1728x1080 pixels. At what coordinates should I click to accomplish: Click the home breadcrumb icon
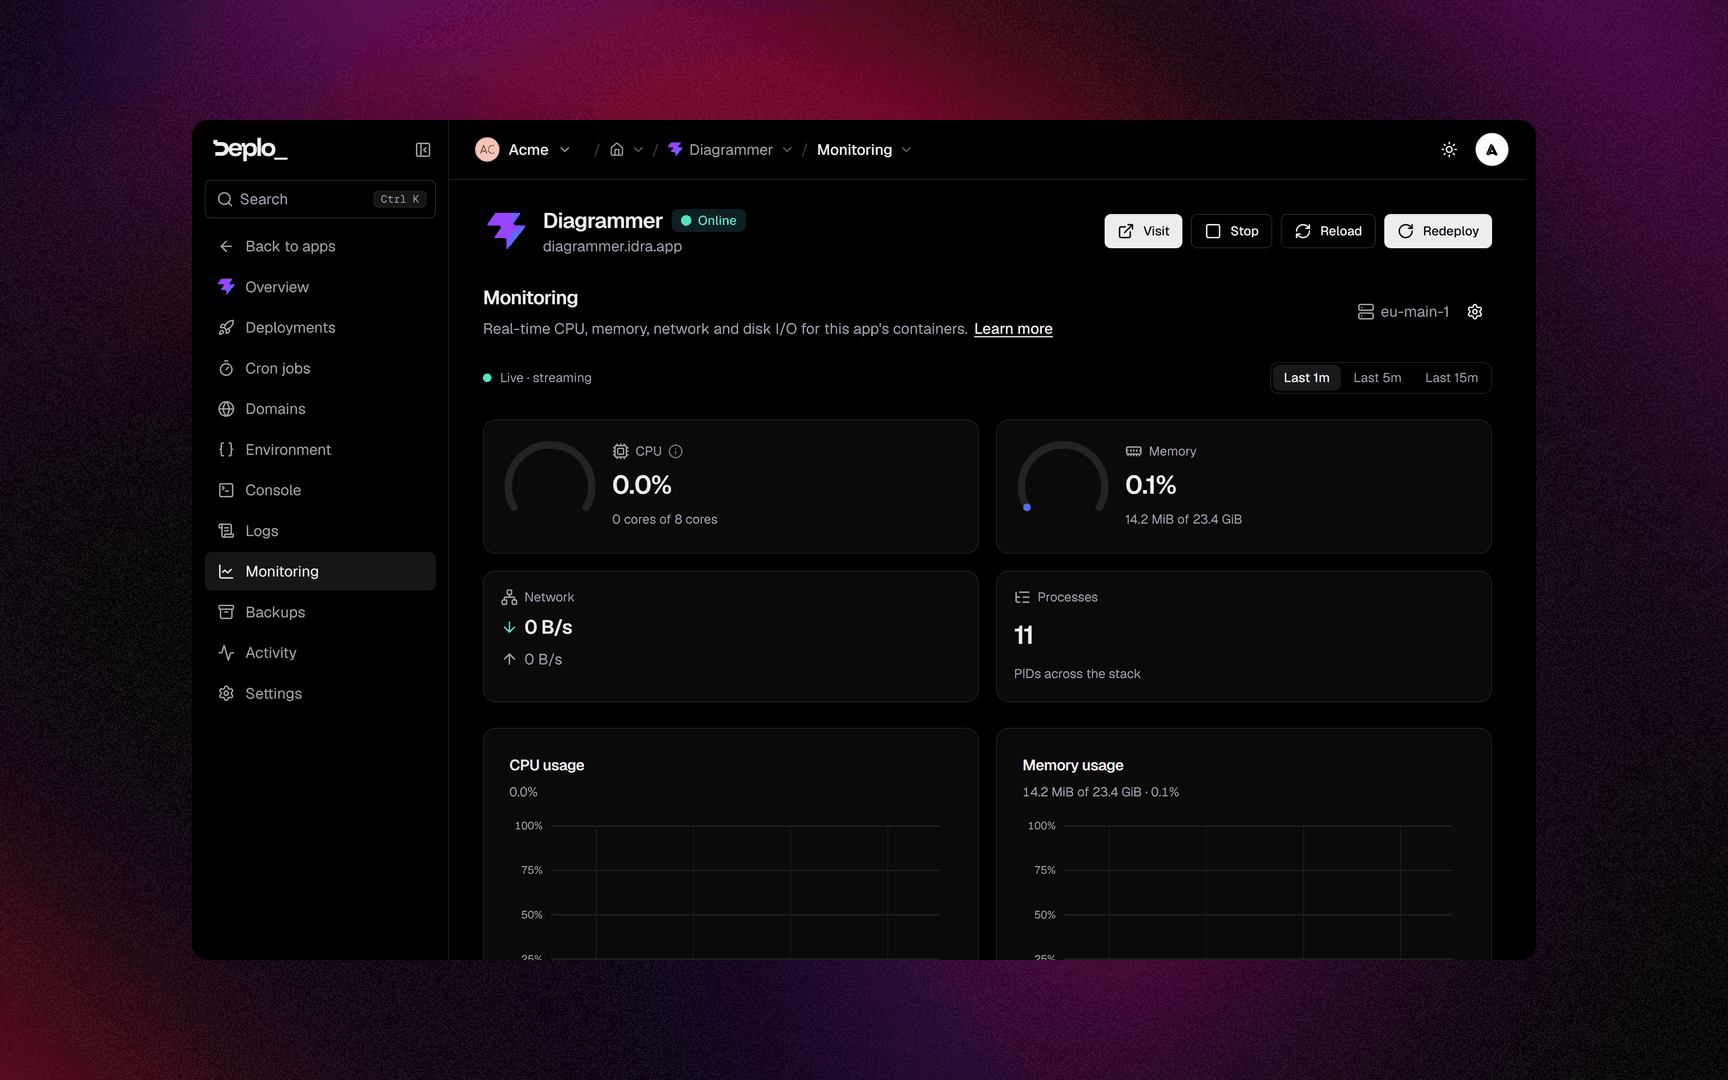click(617, 150)
